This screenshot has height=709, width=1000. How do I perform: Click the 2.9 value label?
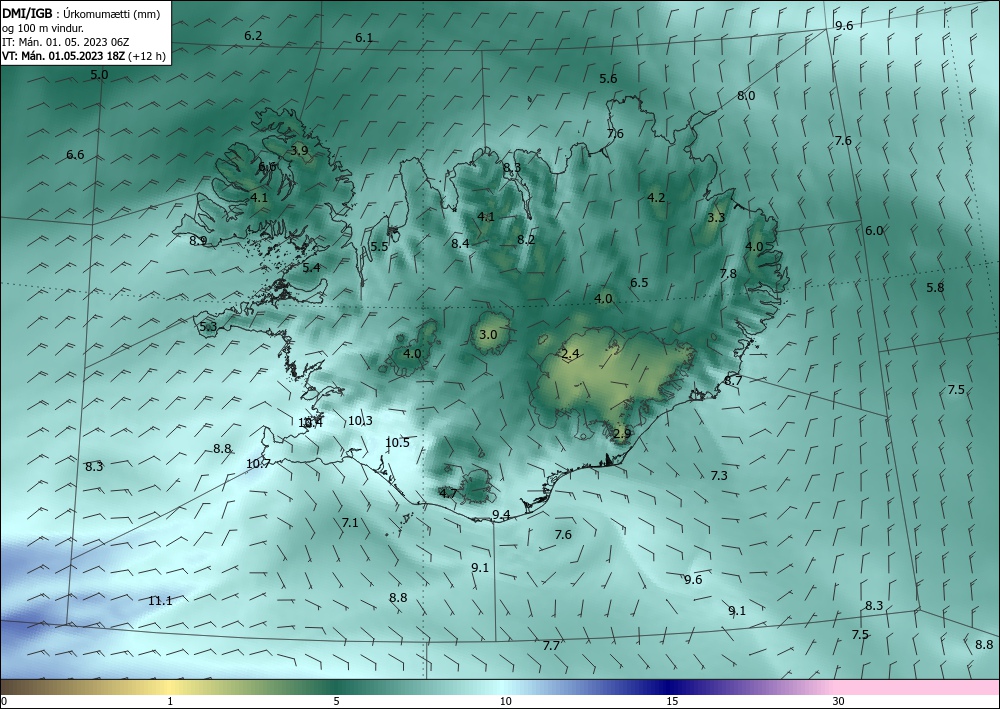[x=622, y=434]
